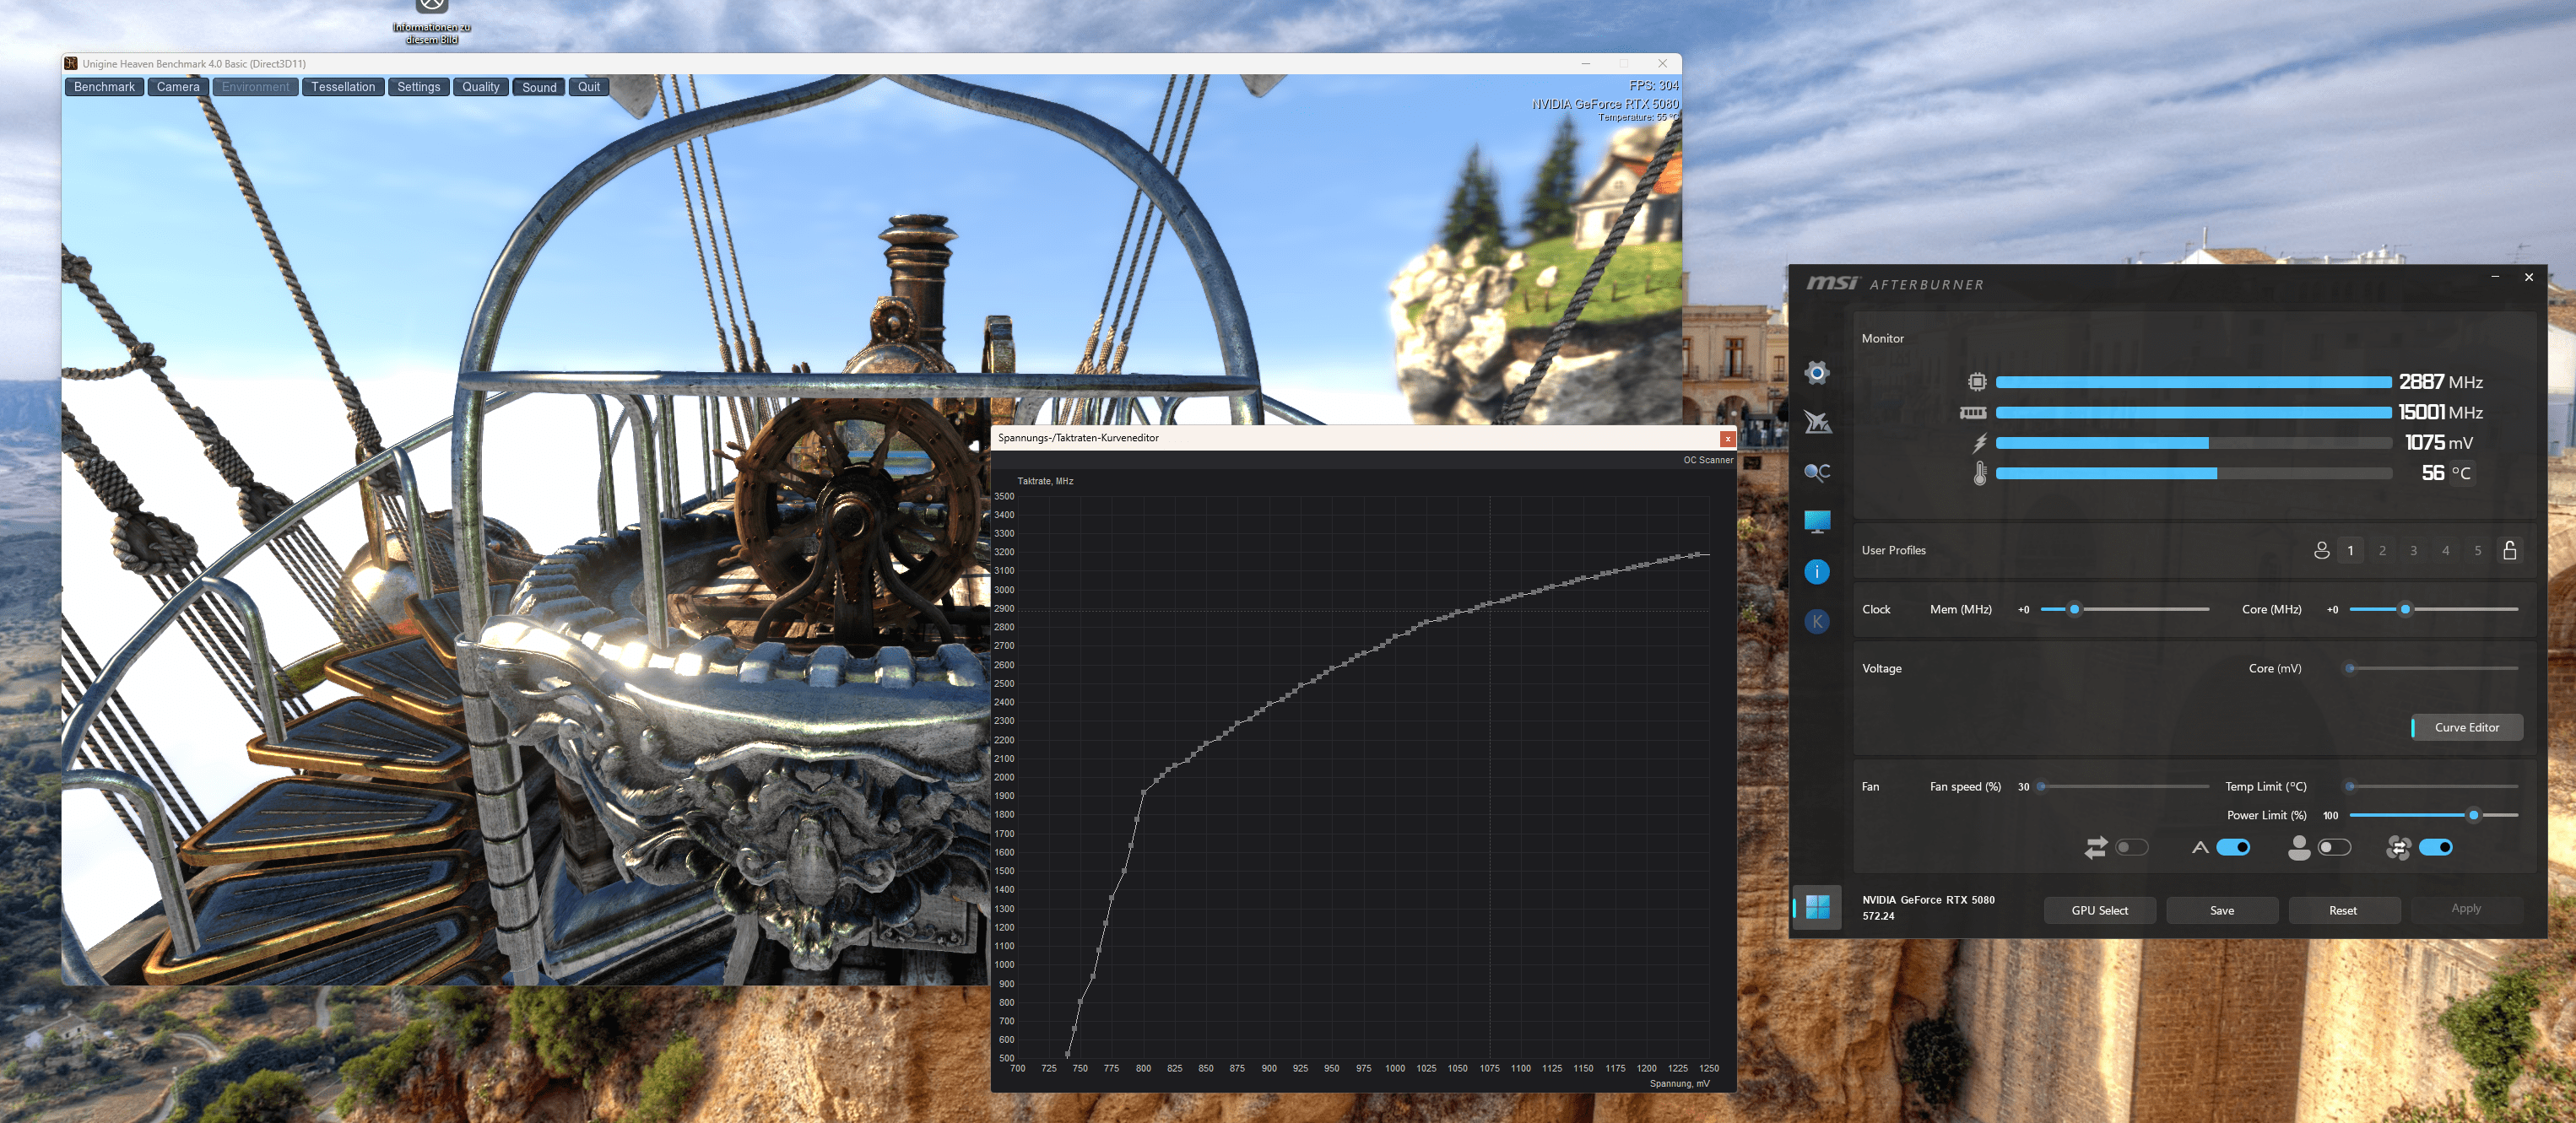Click the curve point at 800 mV
2576x1123 pixels.
pos(1143,792)
